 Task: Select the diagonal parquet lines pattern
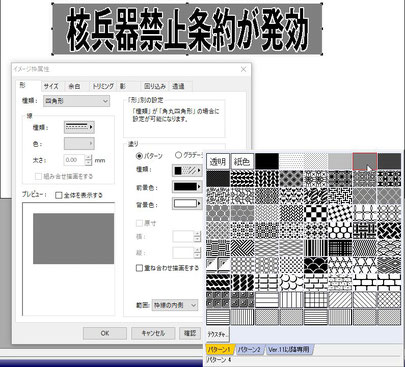243,247
